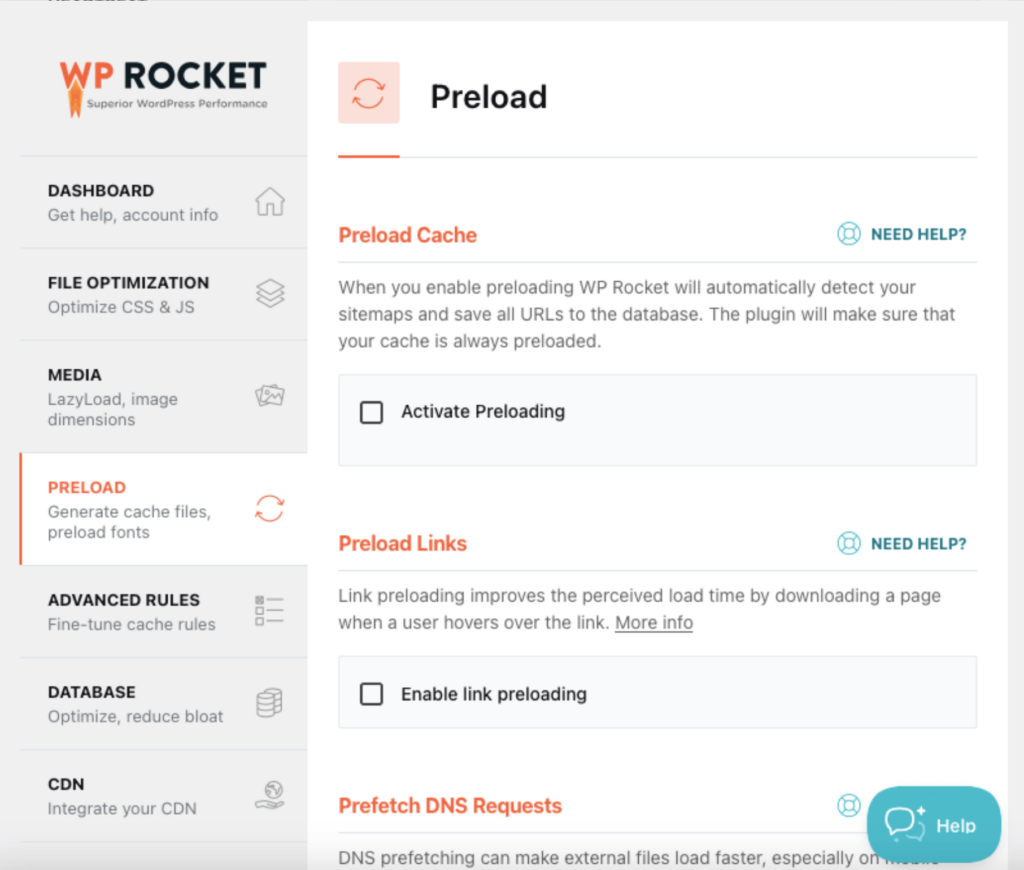Click the chat bubble icon in Help button
Viewport: 1024px width, 870px height.
904,823
